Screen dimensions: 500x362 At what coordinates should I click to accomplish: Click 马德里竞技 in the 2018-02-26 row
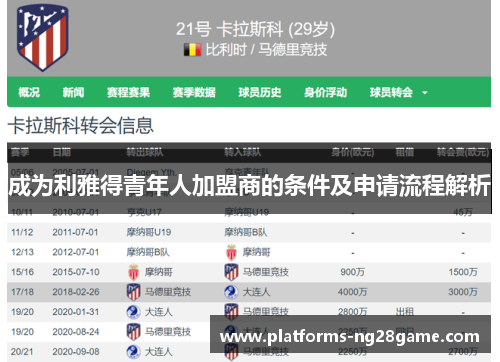coord(168,292)
